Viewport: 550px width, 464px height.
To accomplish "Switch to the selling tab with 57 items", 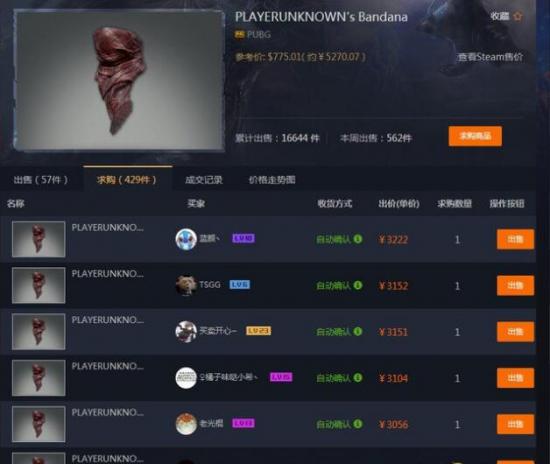I will click(41, 180).
